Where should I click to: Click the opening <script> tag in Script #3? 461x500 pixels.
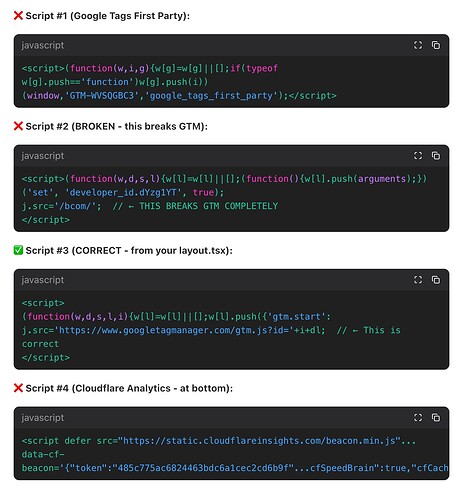[x=43, y=303]
